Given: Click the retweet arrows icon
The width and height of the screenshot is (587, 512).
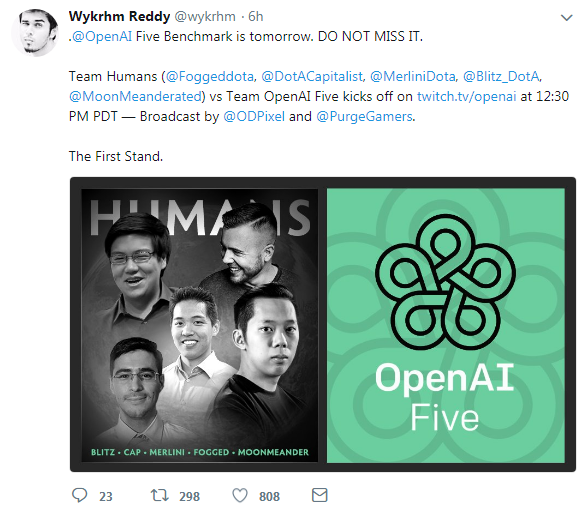Looking at the screenshot, I should coord(159,495).
